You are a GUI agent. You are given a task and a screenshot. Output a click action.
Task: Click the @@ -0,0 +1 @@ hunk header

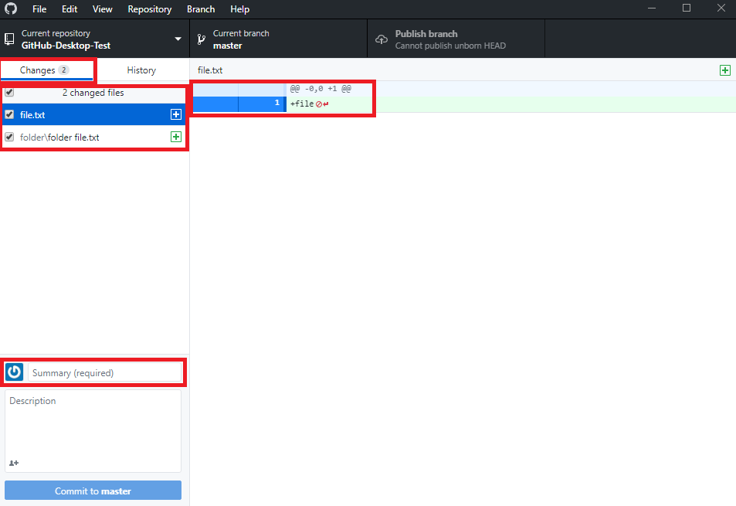point(320,89)
